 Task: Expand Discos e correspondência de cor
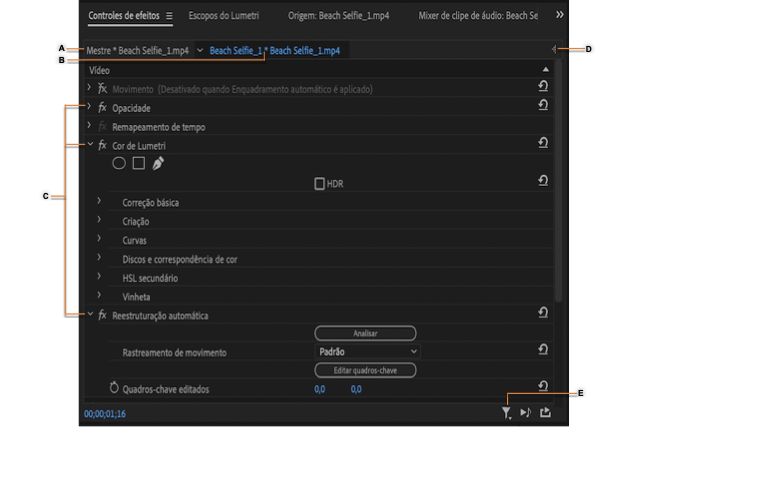[x=99, y=257]
